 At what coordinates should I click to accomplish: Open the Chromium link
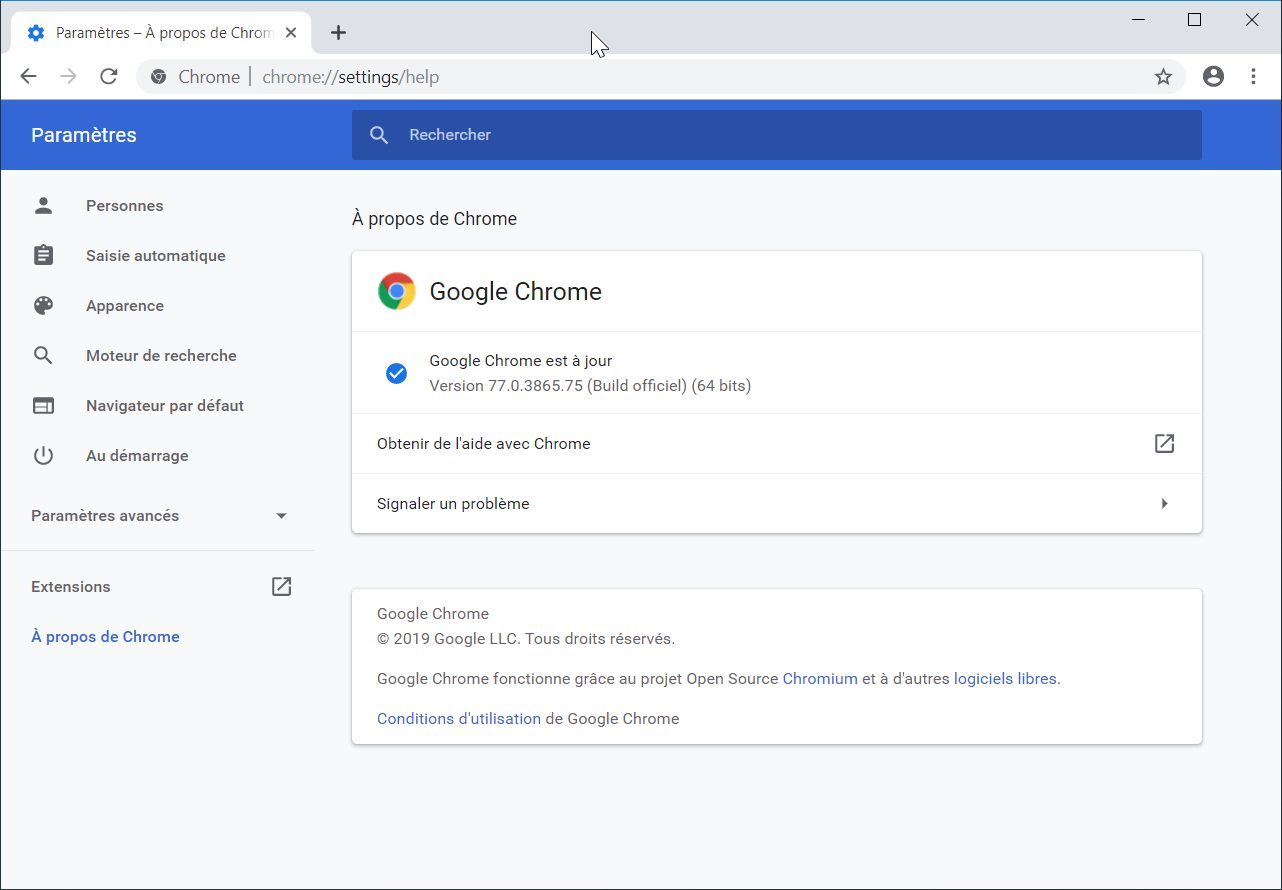(820, 678)
